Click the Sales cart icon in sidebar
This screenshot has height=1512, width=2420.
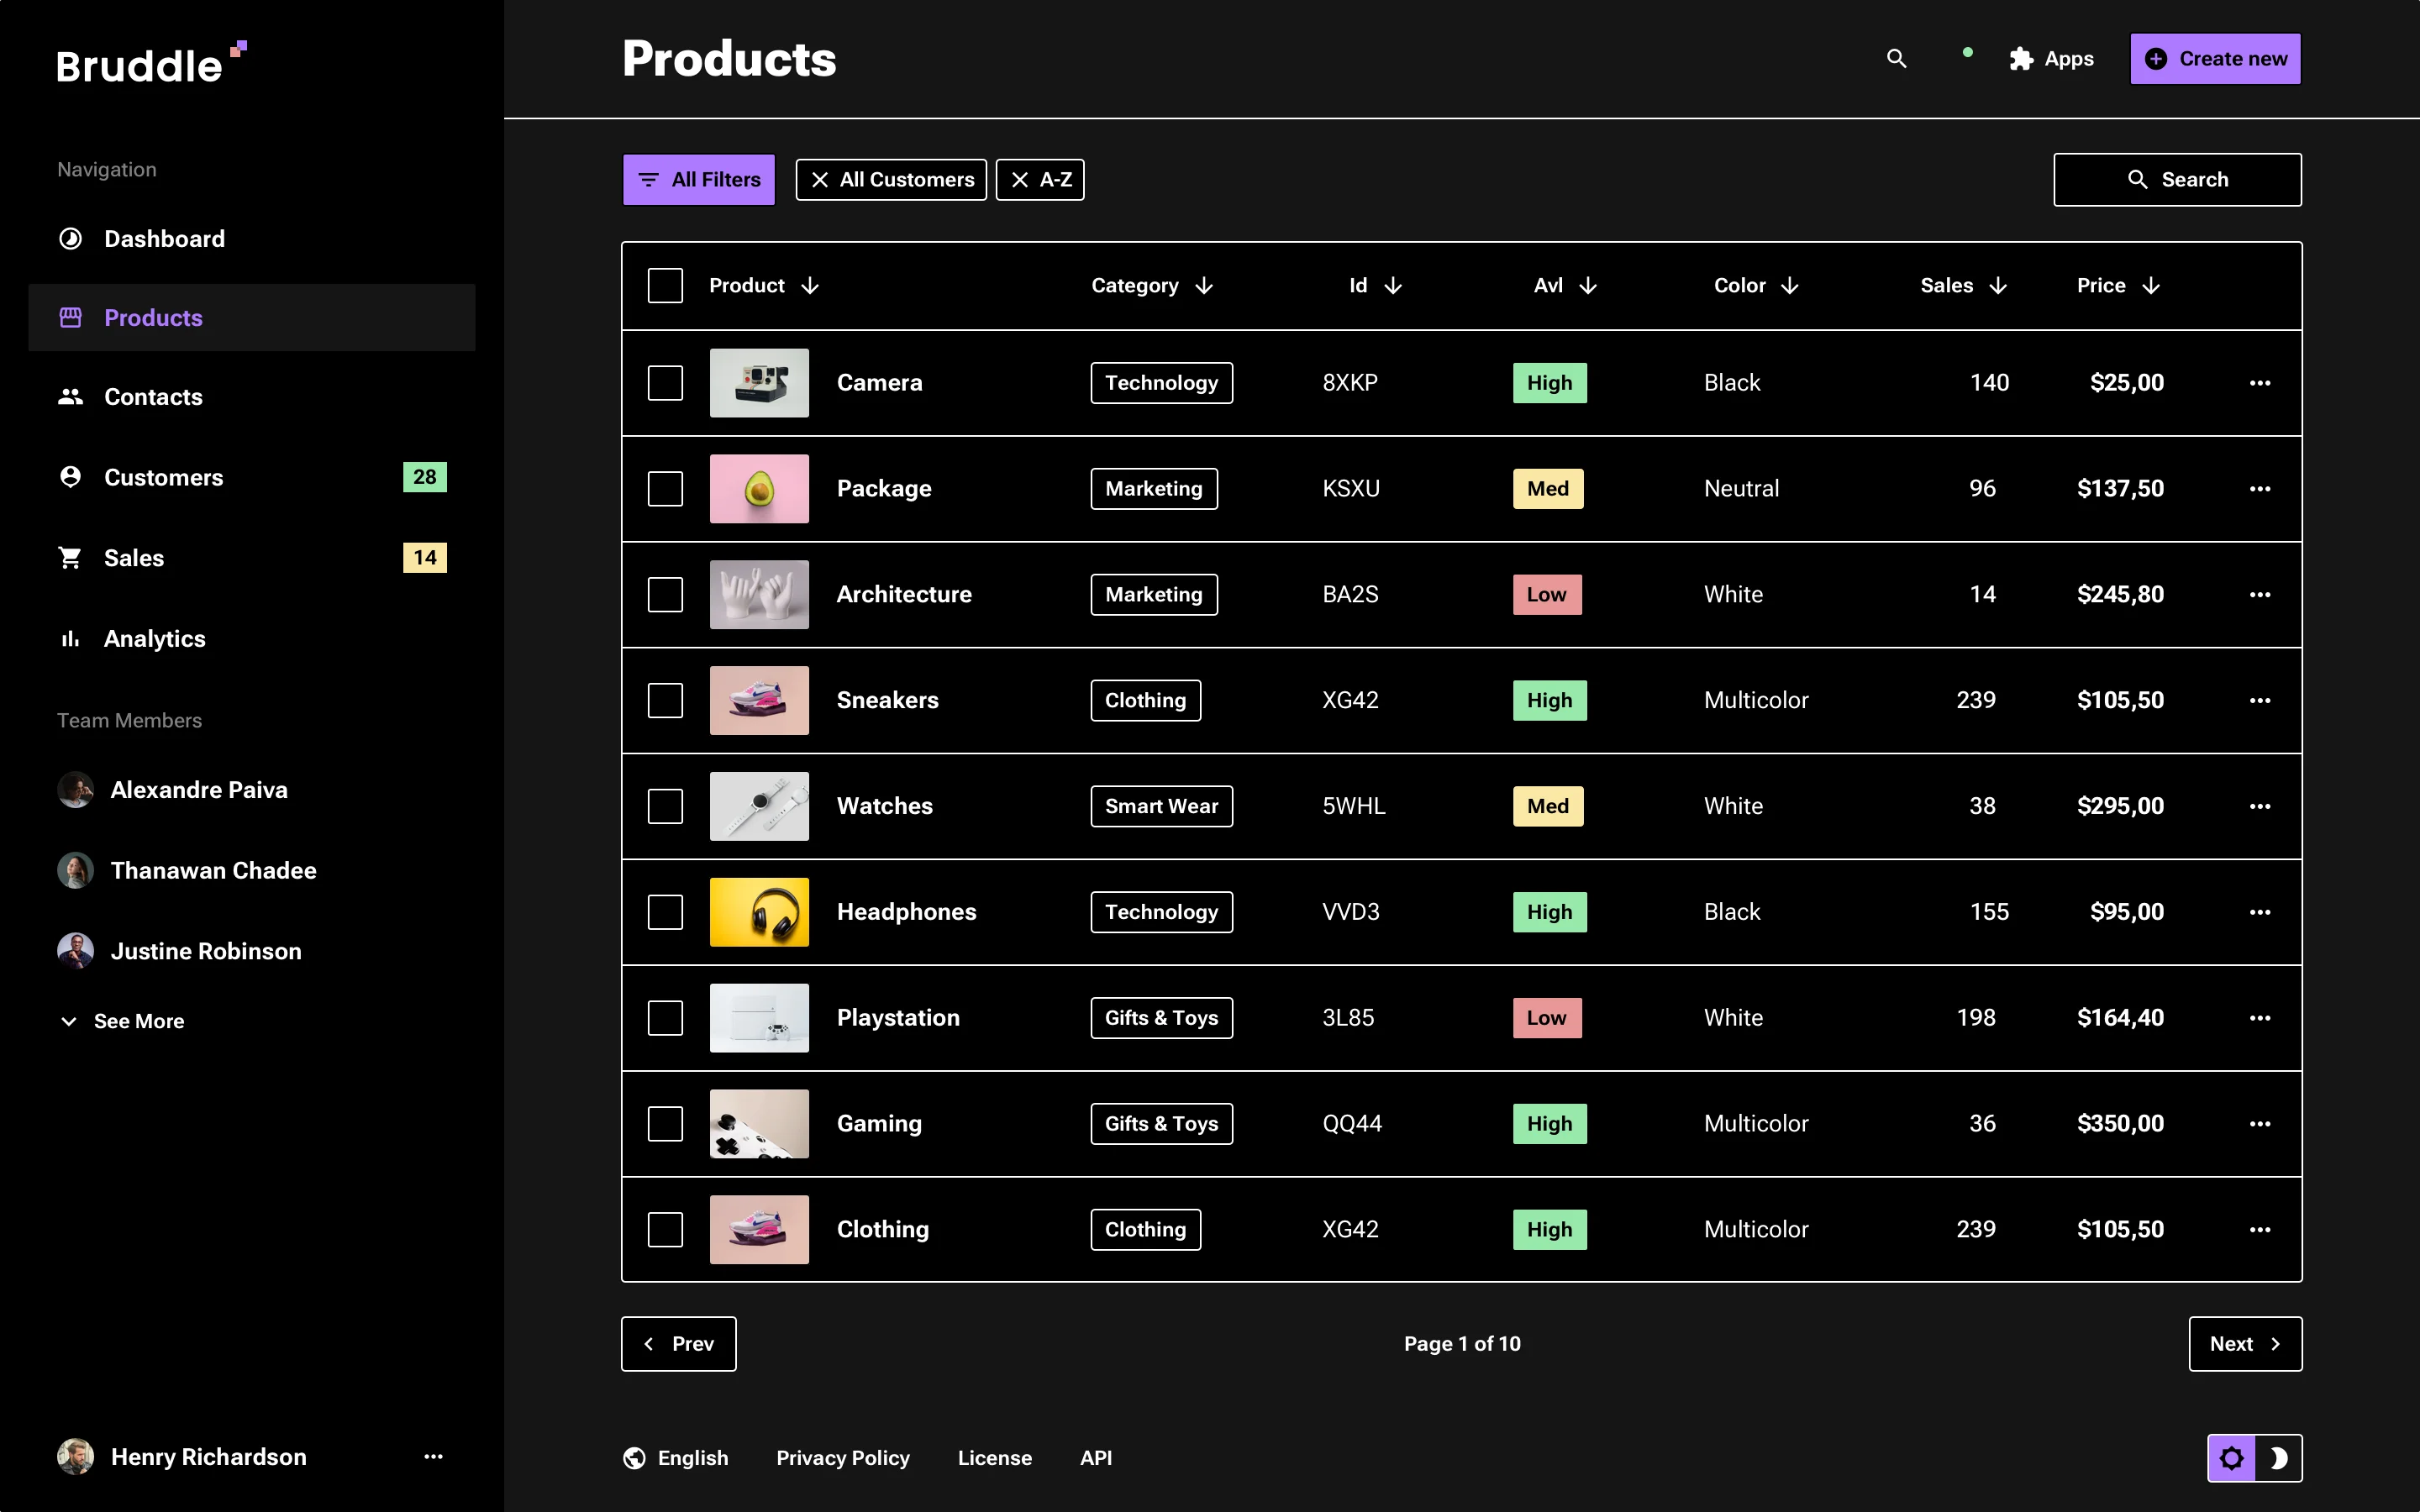(69, 557)
